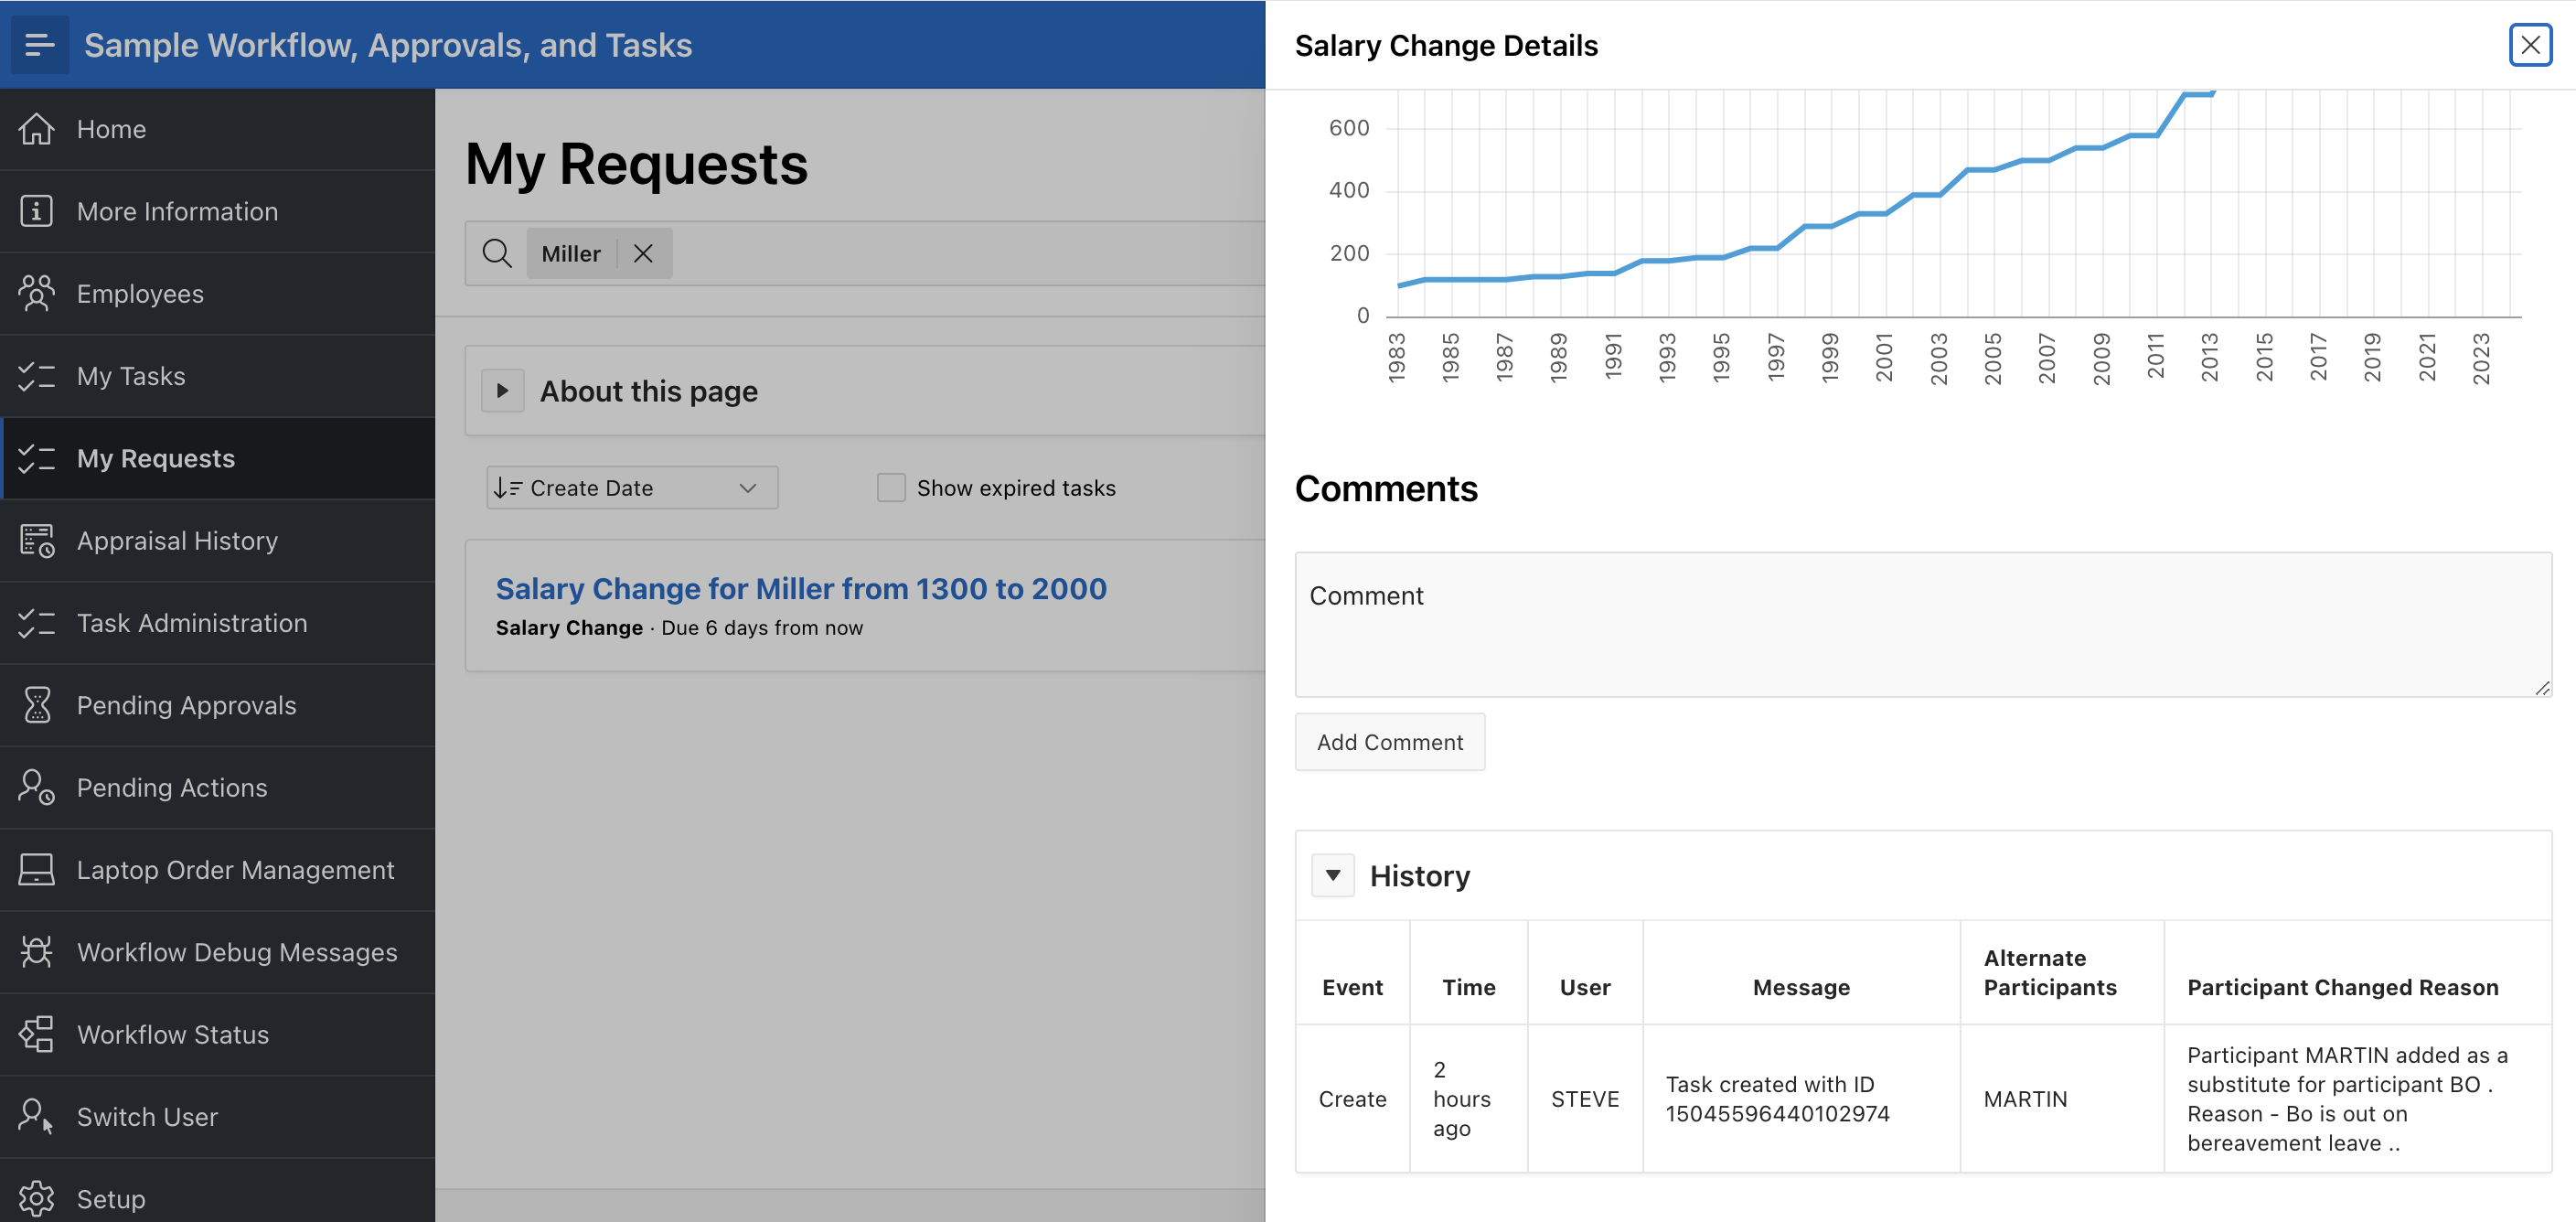Toggle Show expired tasks checkbox
The height and width of the screenshot is (1222, 2576).
[890, 488]
